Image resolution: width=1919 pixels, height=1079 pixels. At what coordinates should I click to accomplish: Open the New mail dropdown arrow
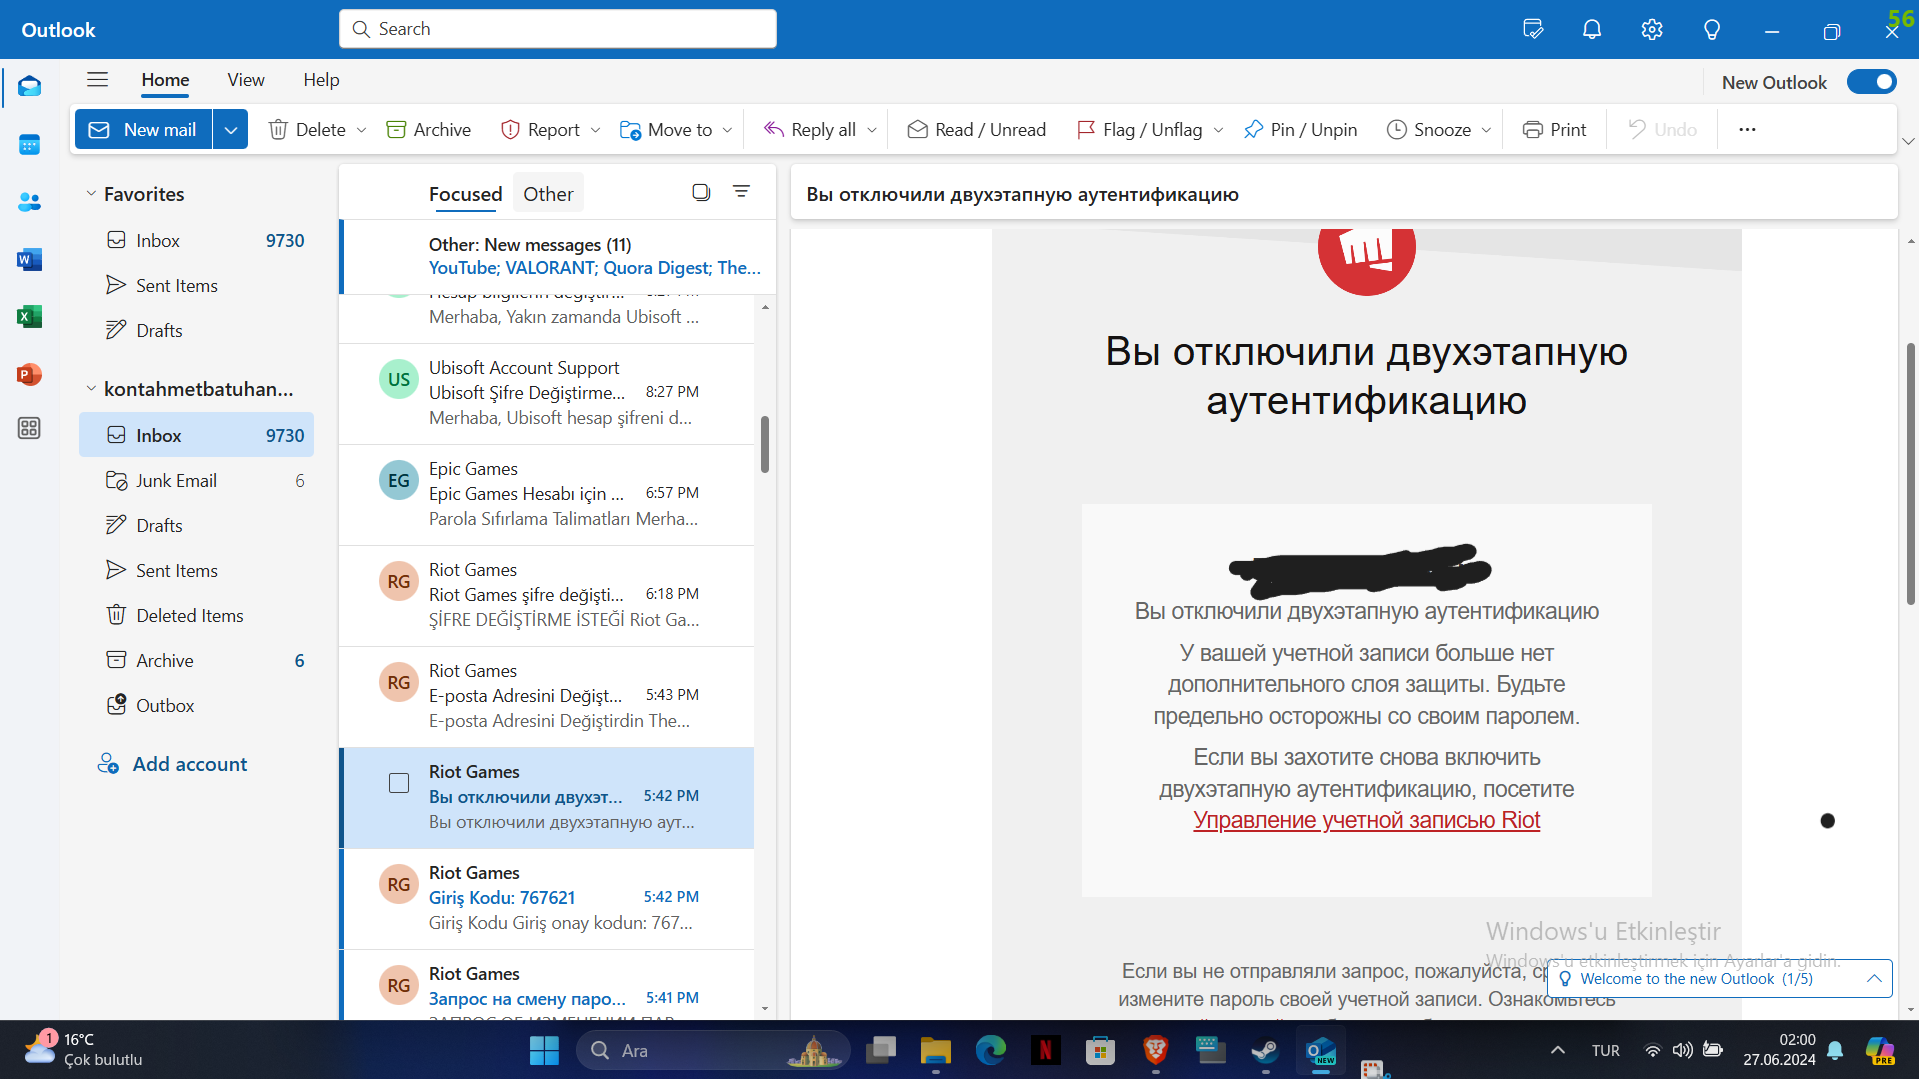[230, 130]
